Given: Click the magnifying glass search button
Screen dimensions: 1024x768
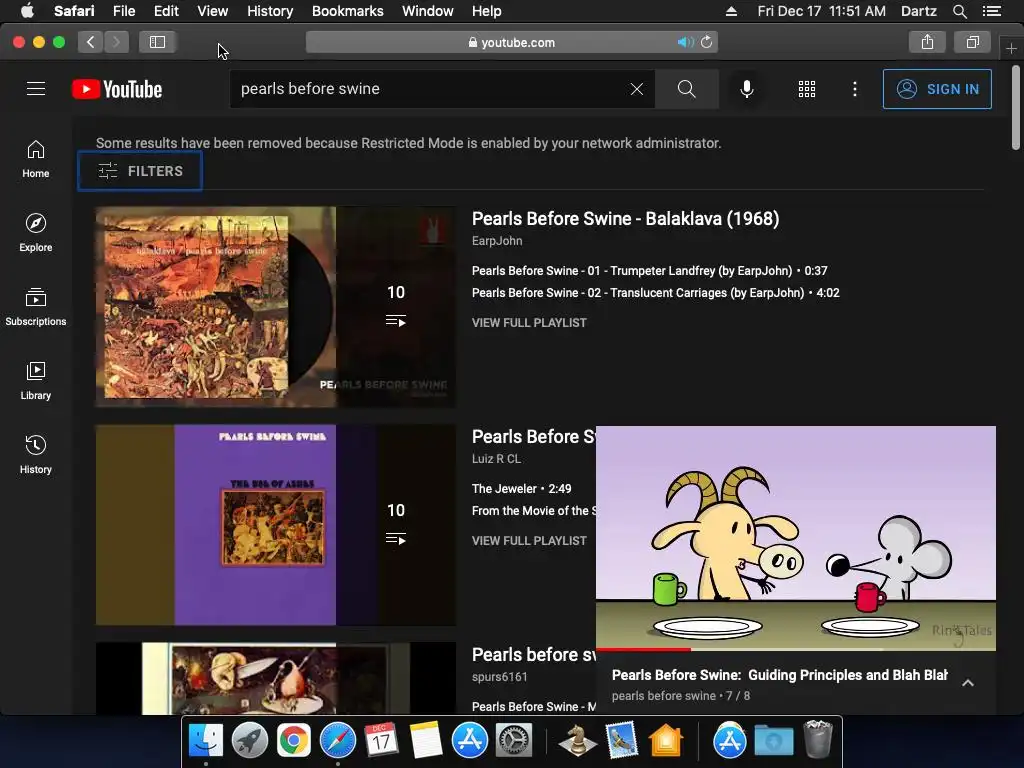Looking at the screenshot, I should pos(686,89).
